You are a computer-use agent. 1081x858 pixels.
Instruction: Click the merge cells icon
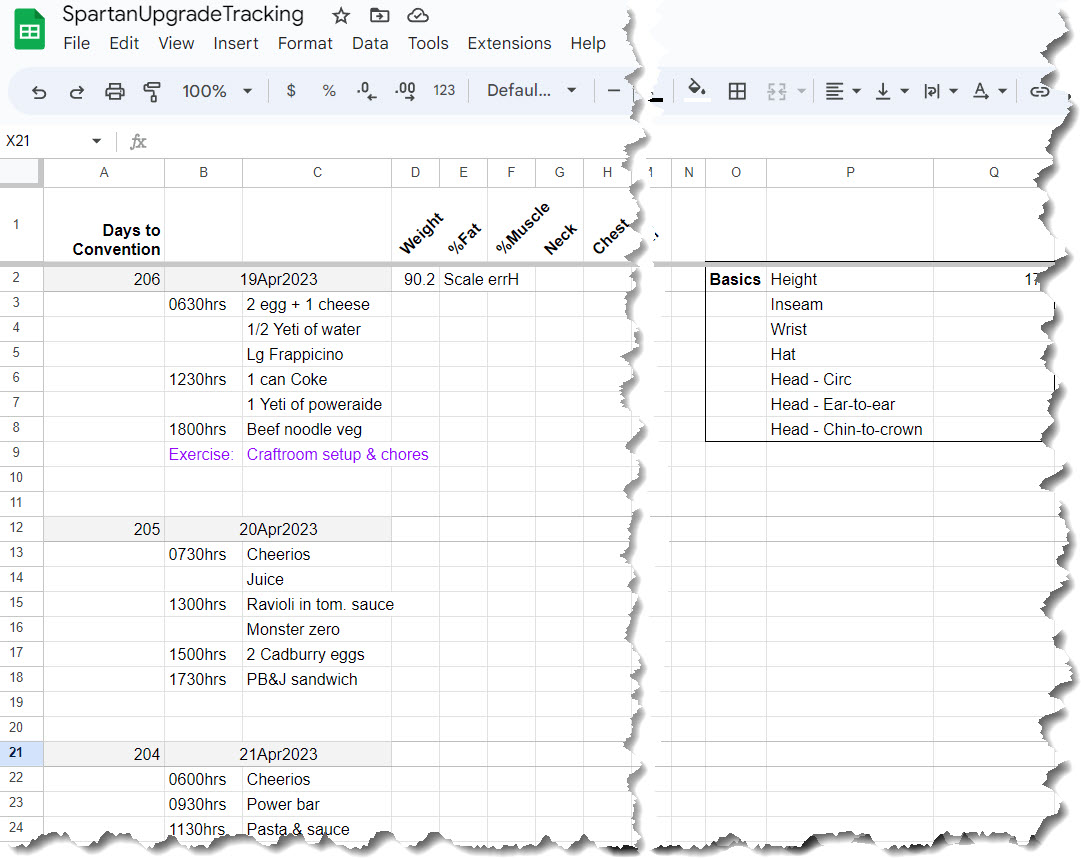click(x=777, y=91)
